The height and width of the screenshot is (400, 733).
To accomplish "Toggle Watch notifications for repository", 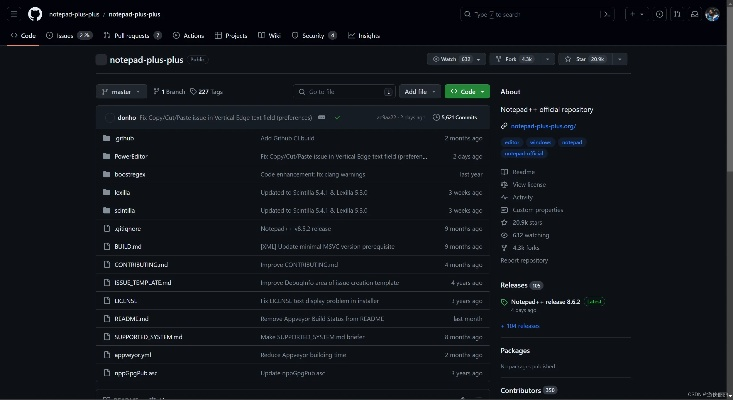I will click(456, 59).
